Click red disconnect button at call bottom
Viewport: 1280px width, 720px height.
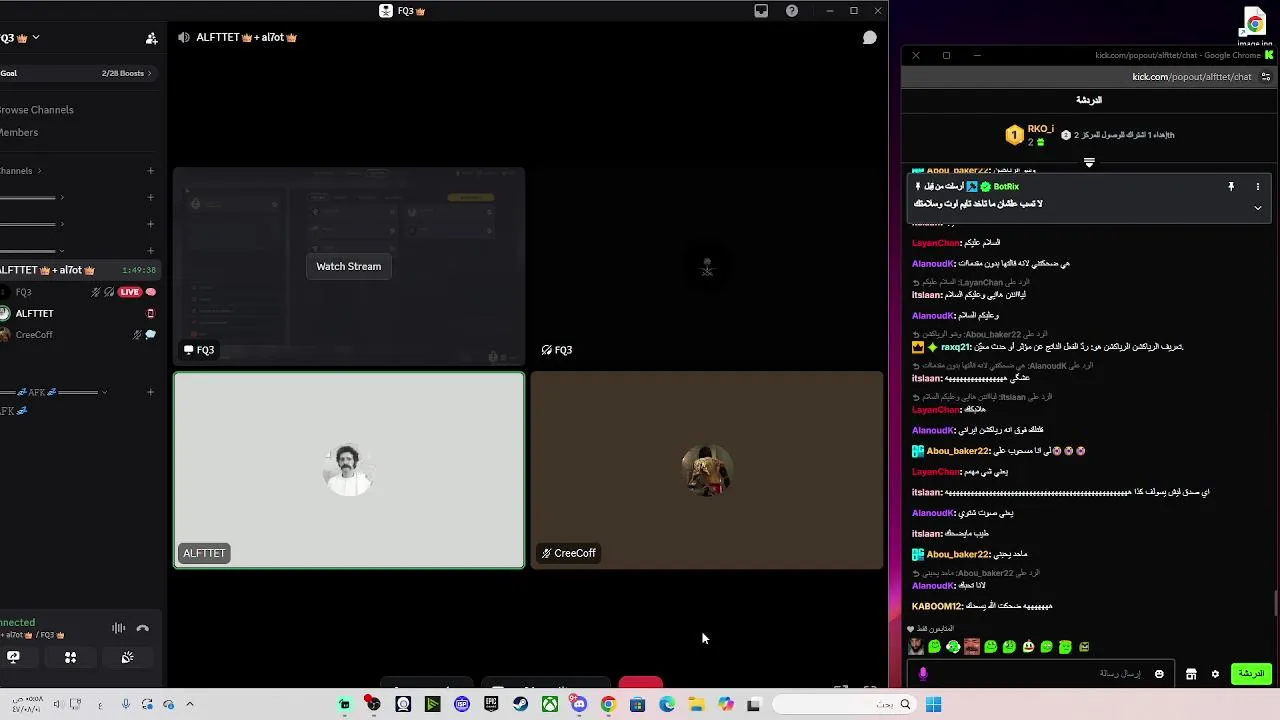(x=640, y=684)
